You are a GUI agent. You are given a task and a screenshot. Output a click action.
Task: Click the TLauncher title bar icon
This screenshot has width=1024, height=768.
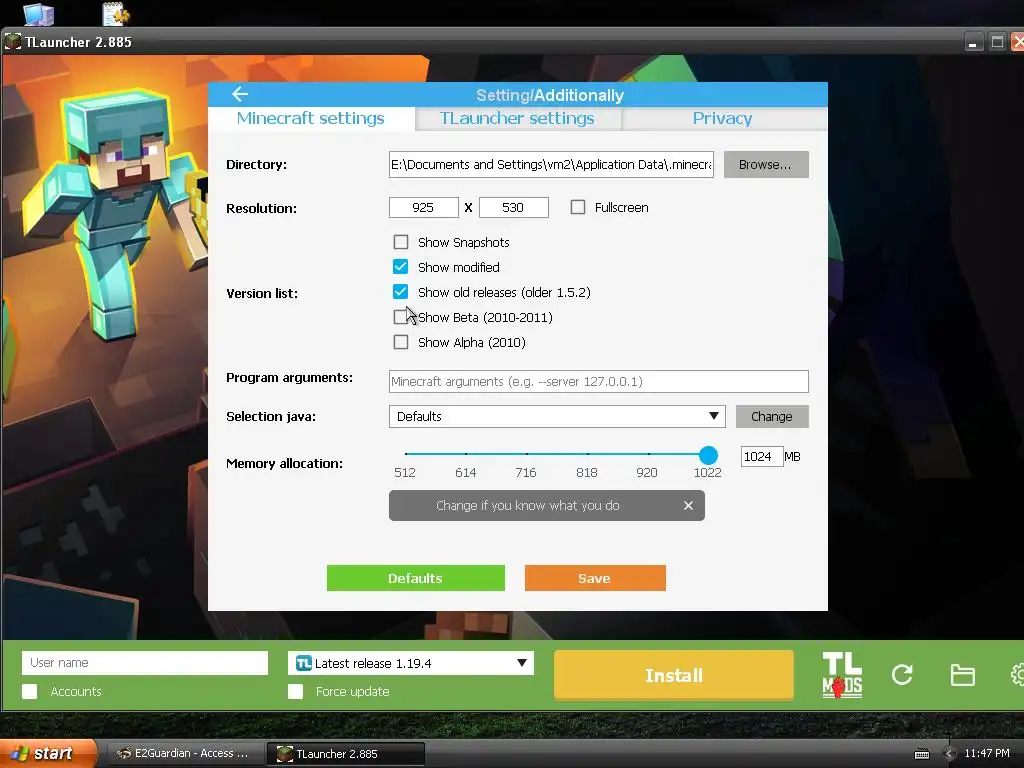[12, 42]
